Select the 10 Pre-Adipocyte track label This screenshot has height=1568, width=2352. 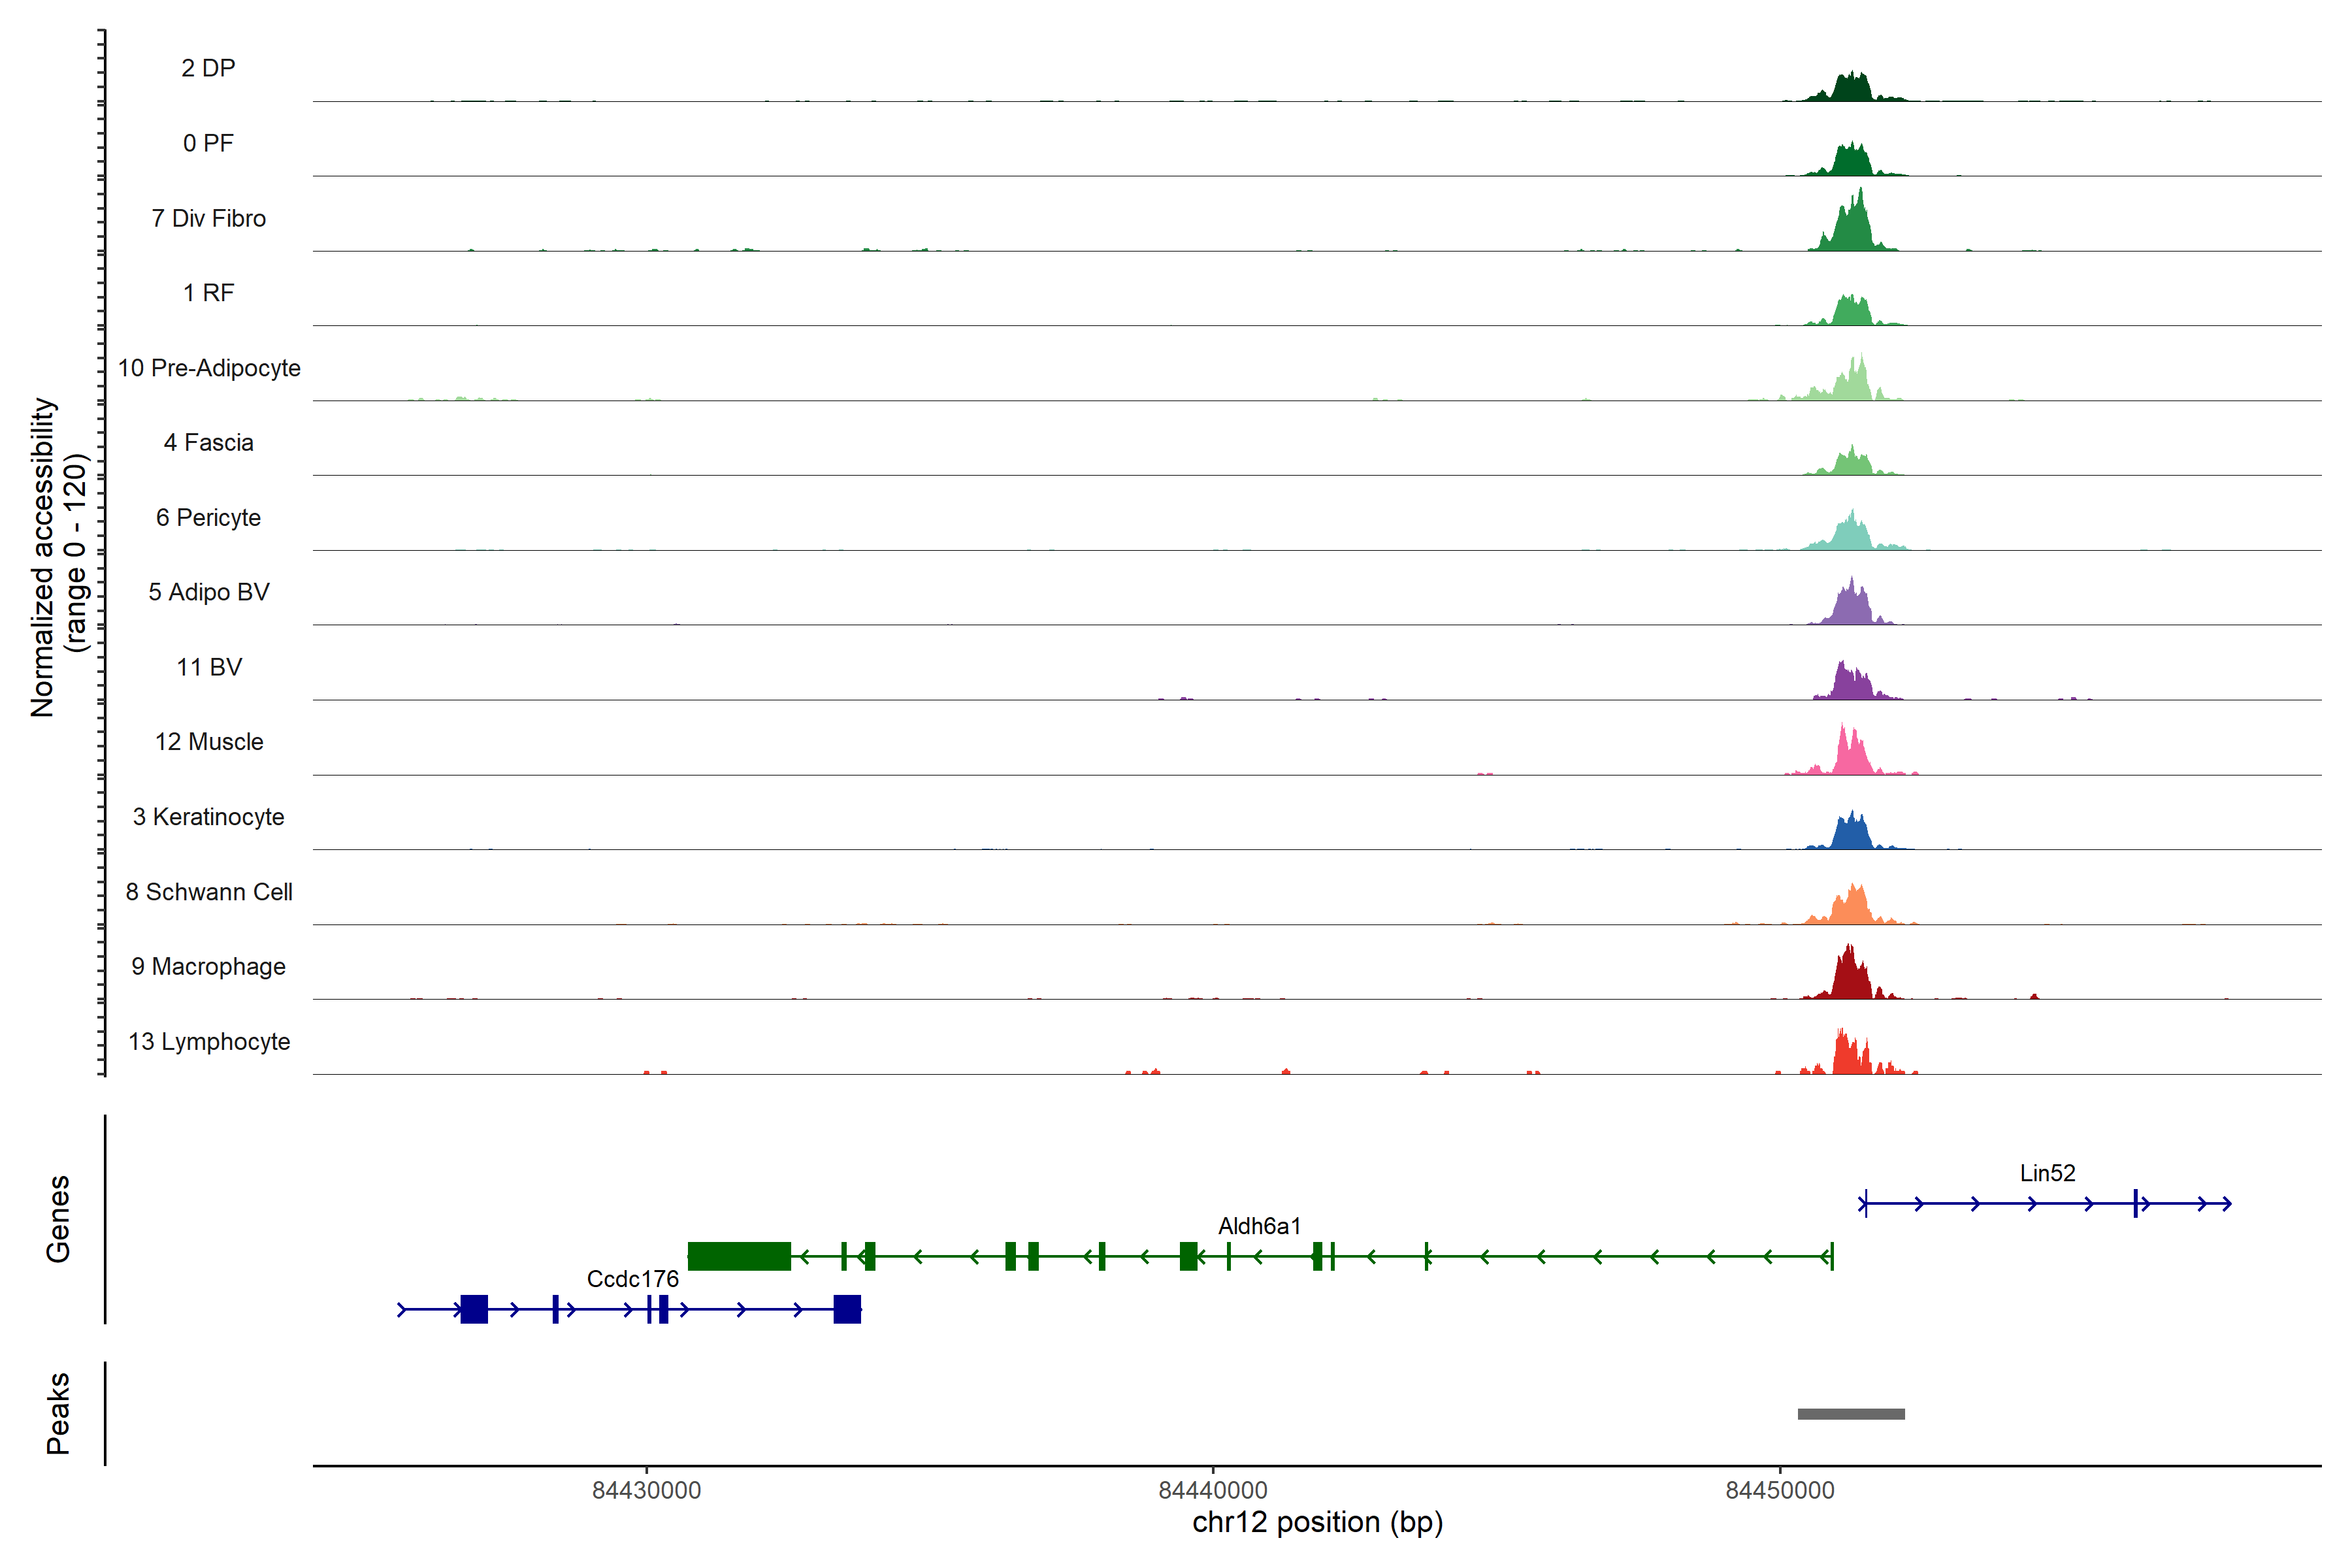(209, 368)
